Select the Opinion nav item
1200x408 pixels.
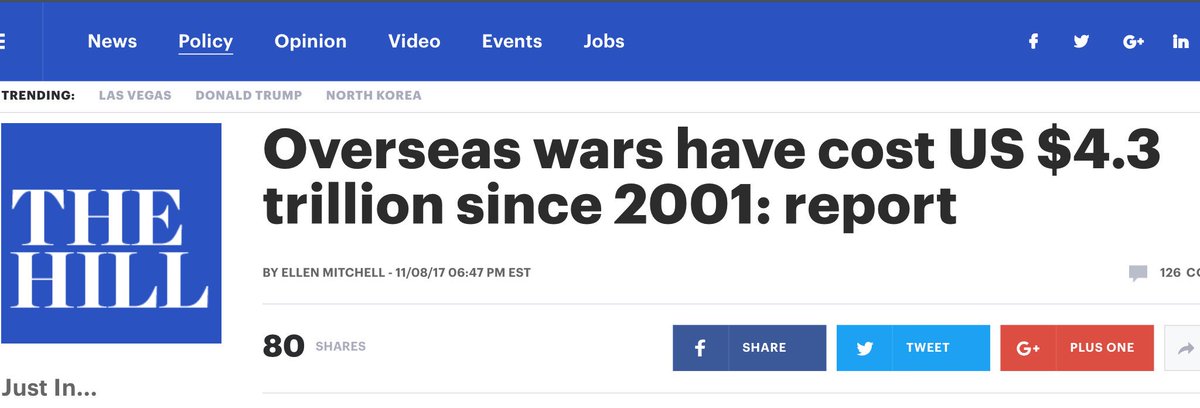point(311,42)
